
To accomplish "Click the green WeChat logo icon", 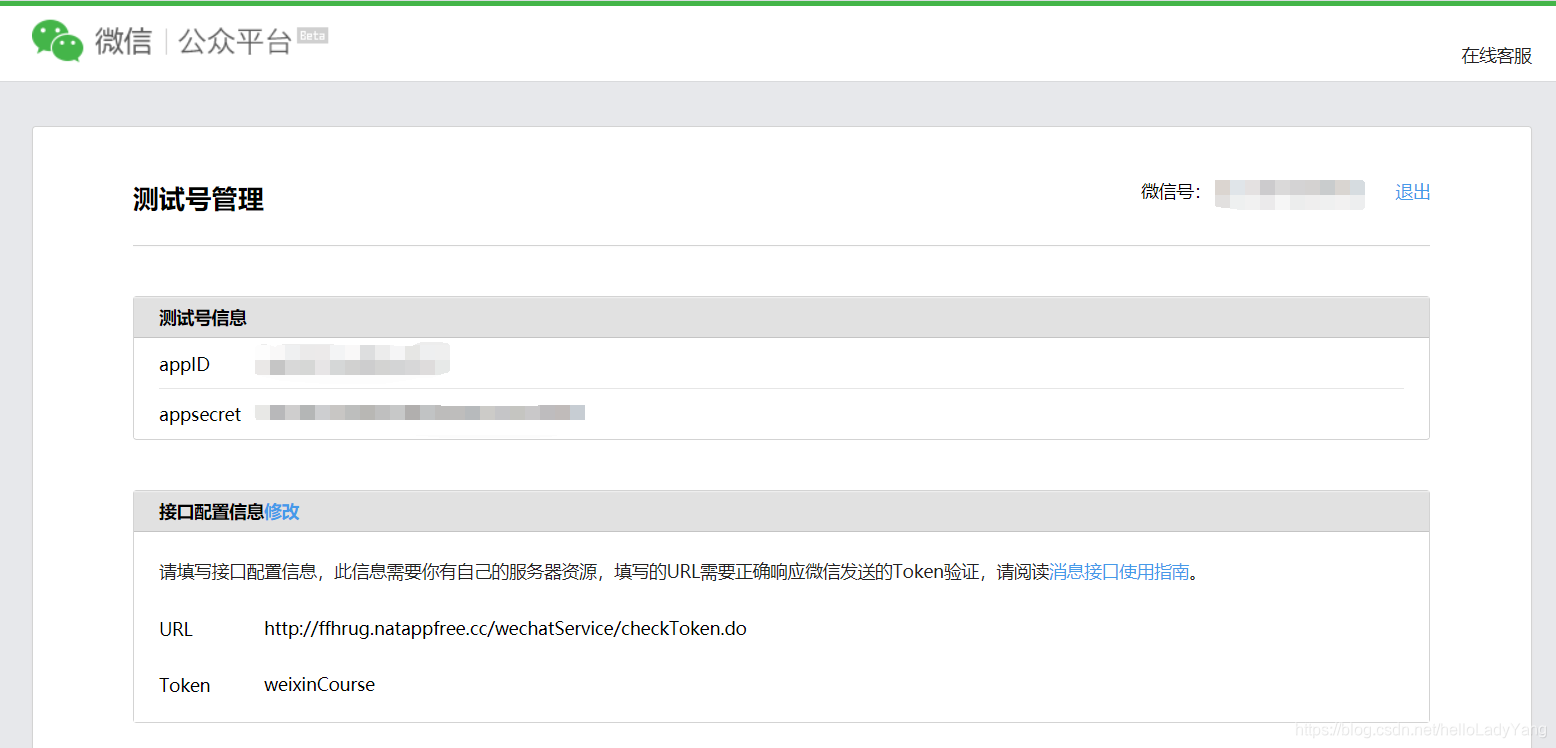I will (x=57, y=41).
